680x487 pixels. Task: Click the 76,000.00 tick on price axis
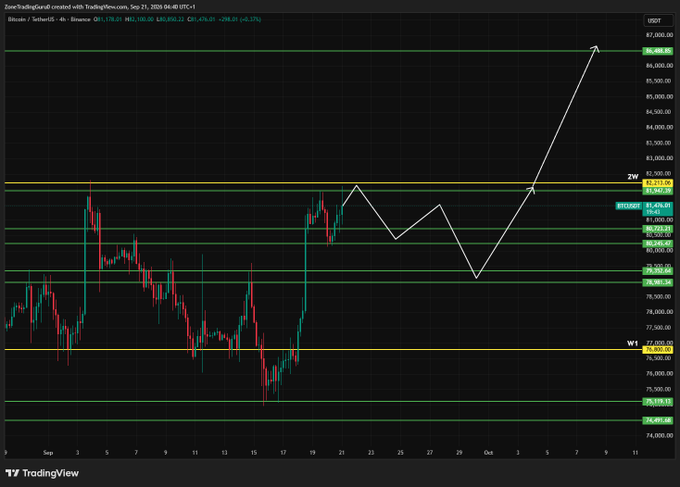coord(659,373)
